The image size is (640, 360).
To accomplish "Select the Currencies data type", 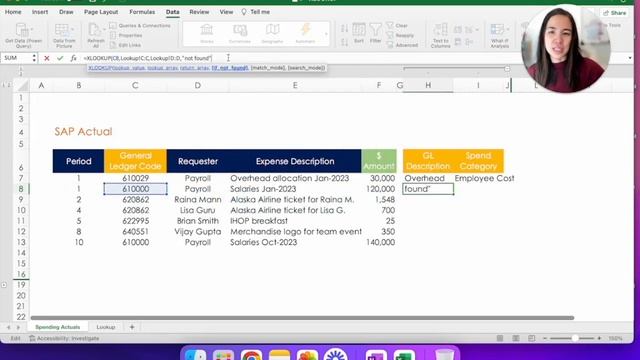I will 240,33.
